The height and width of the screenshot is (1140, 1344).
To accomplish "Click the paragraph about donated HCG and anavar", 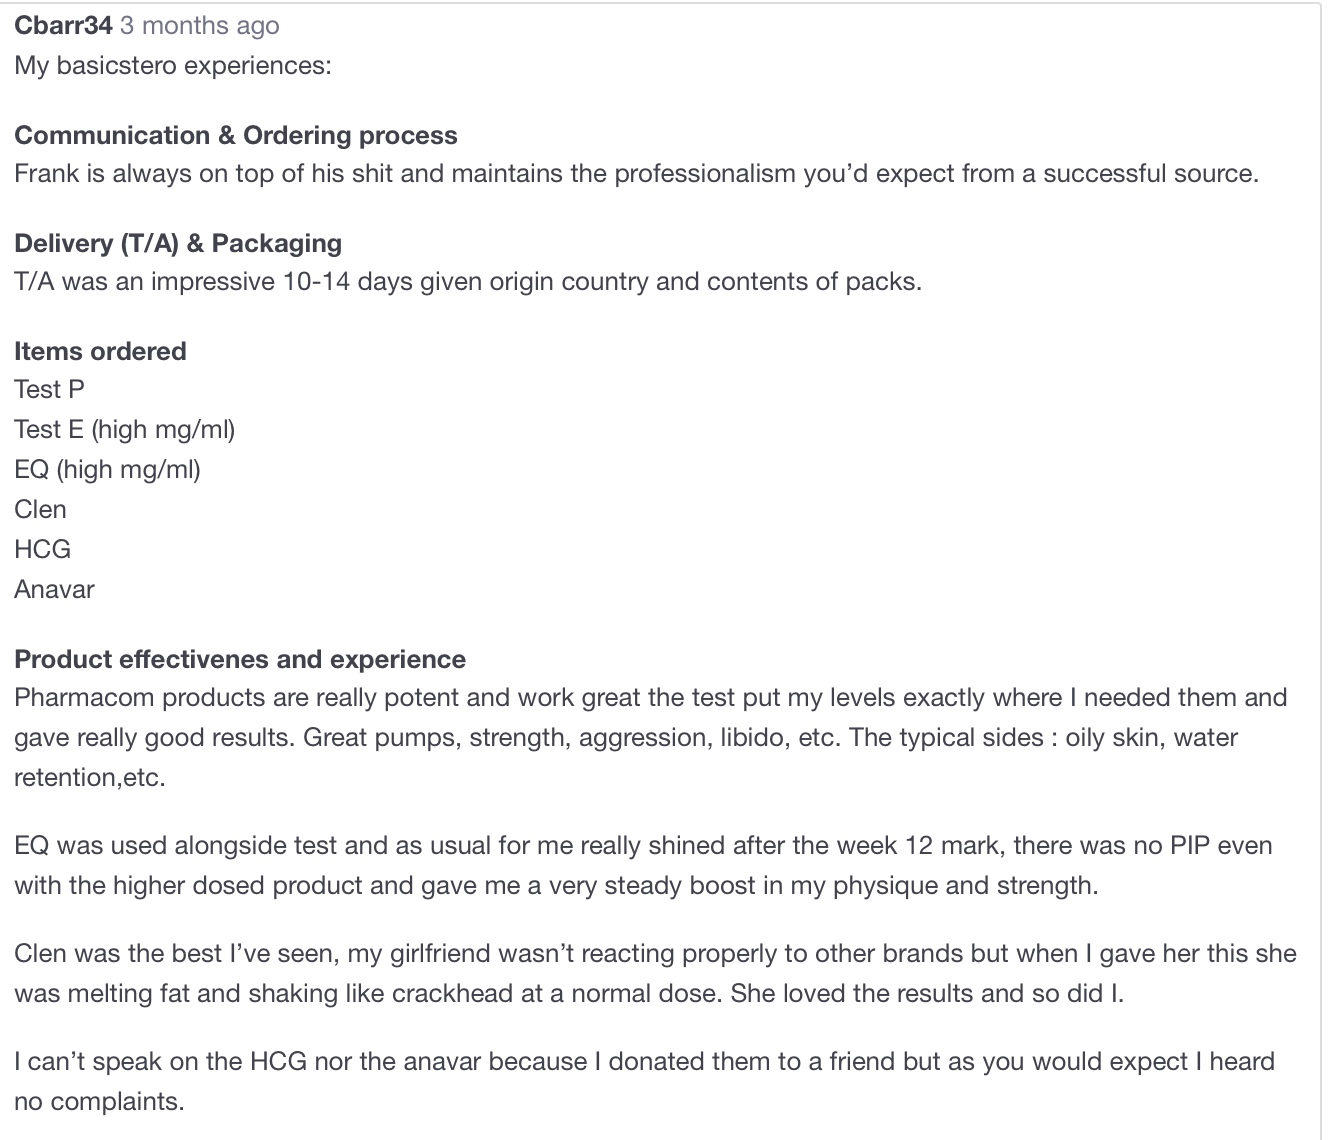I will tap(645, 1082).
